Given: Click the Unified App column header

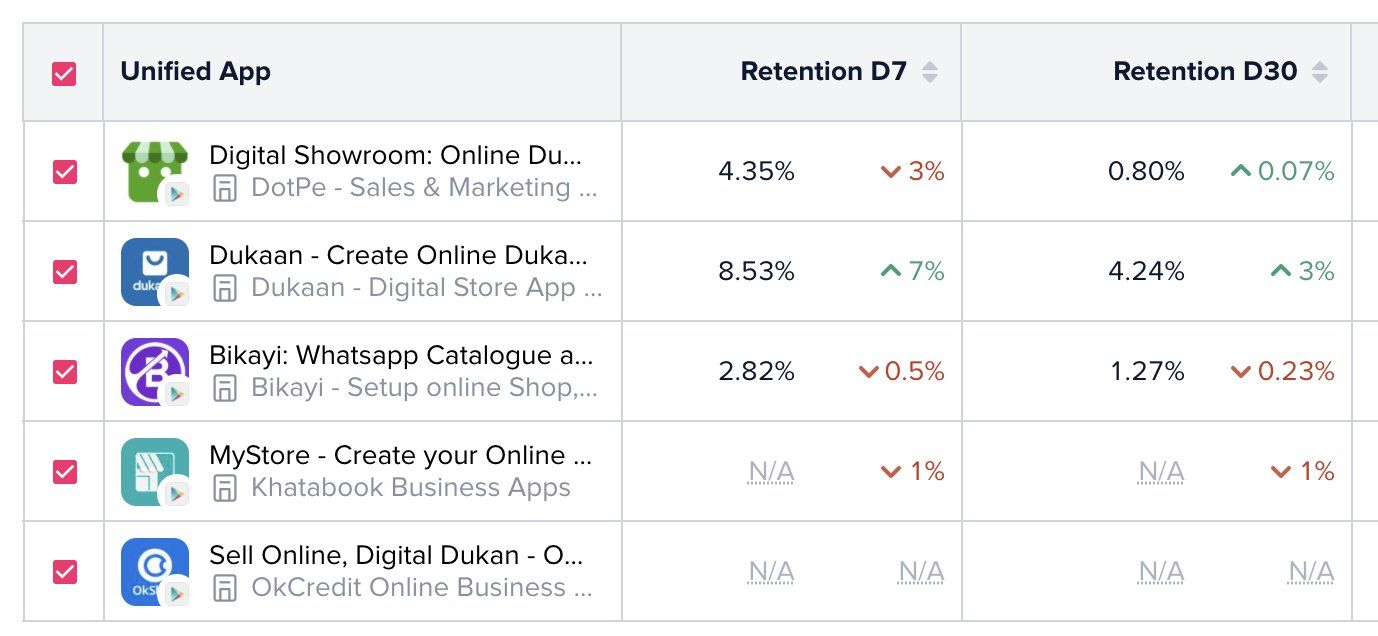Looking at the screenshot, I should (x=196, y=71).
